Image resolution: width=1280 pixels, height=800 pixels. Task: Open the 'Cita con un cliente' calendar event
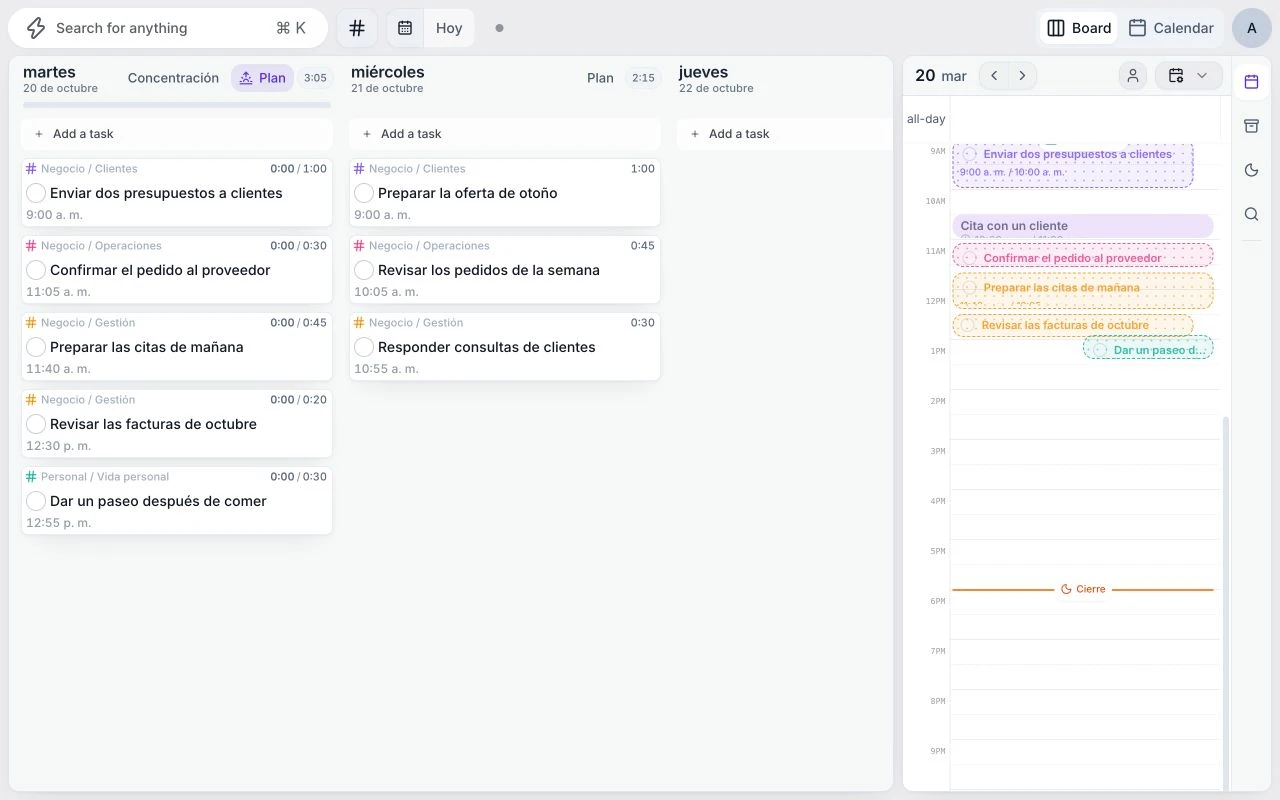1083,226
